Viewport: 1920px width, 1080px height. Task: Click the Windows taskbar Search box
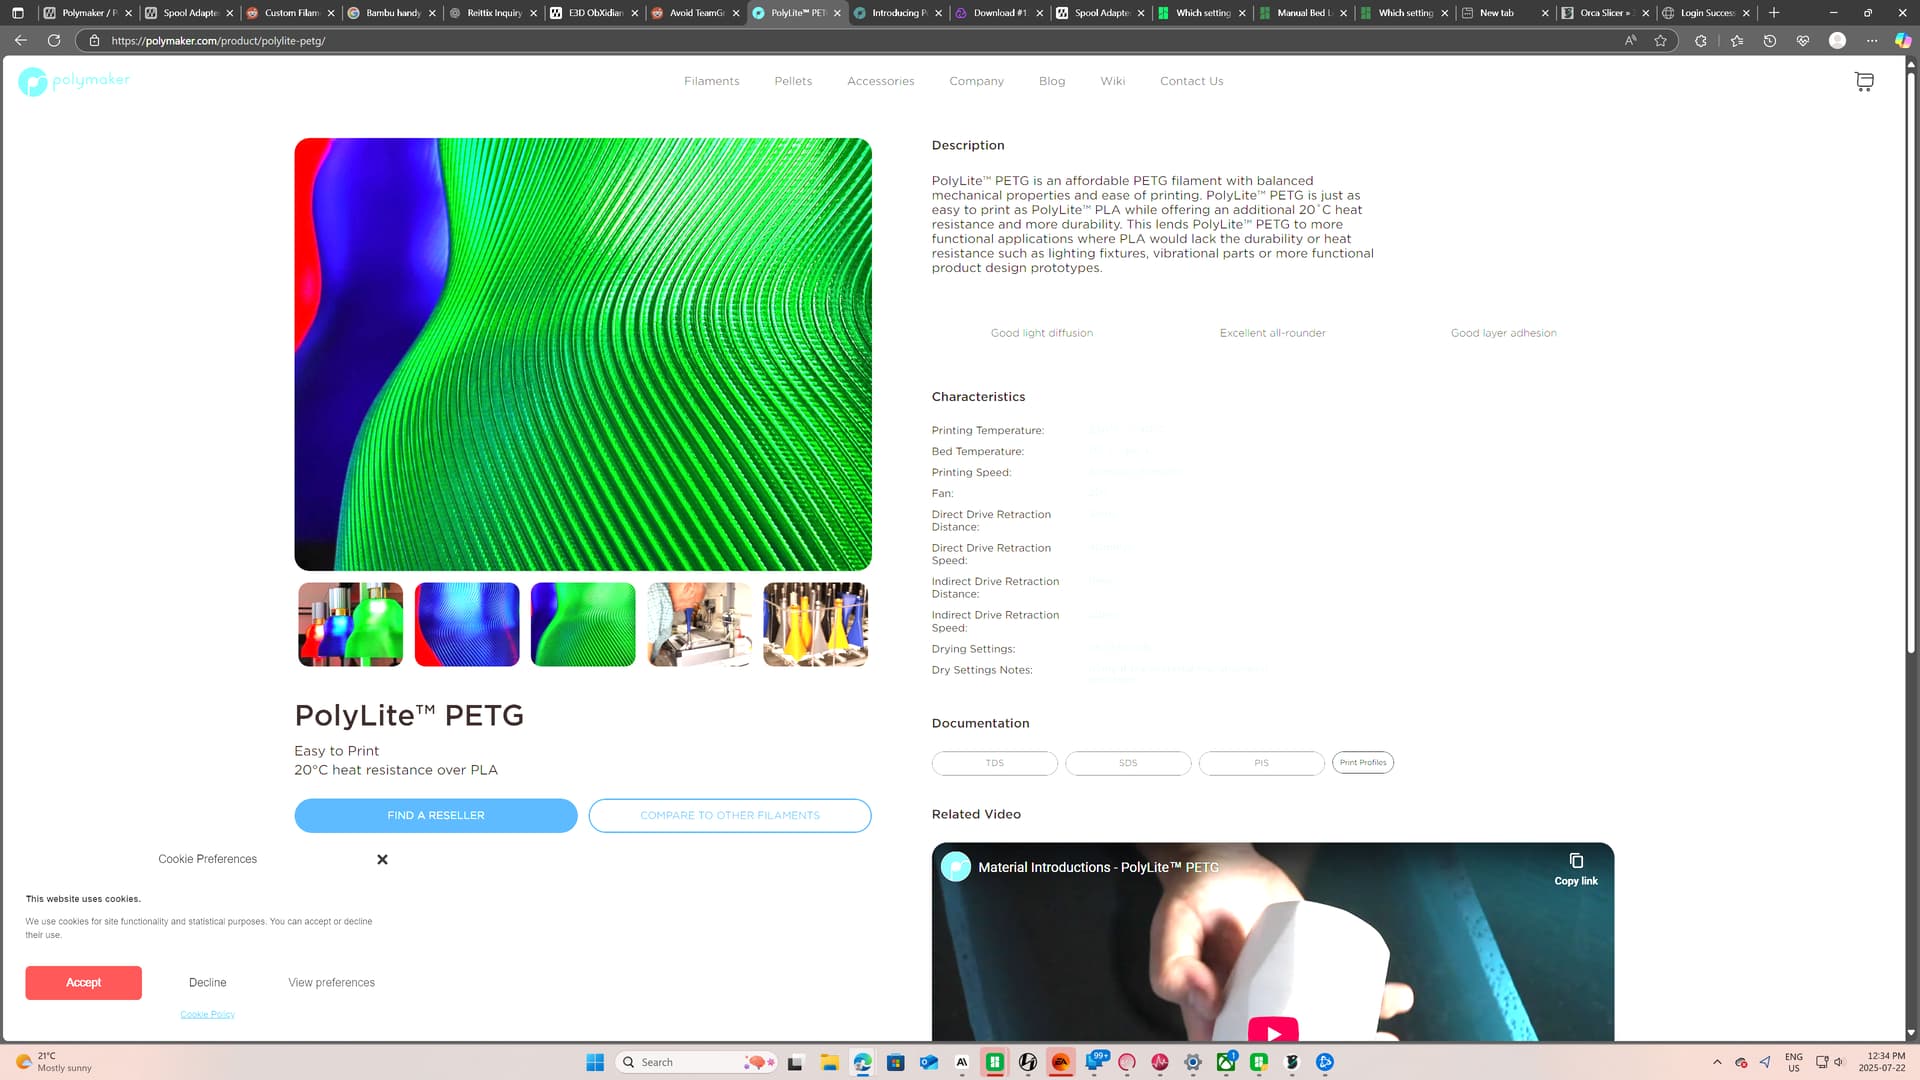pos(696,1062)
